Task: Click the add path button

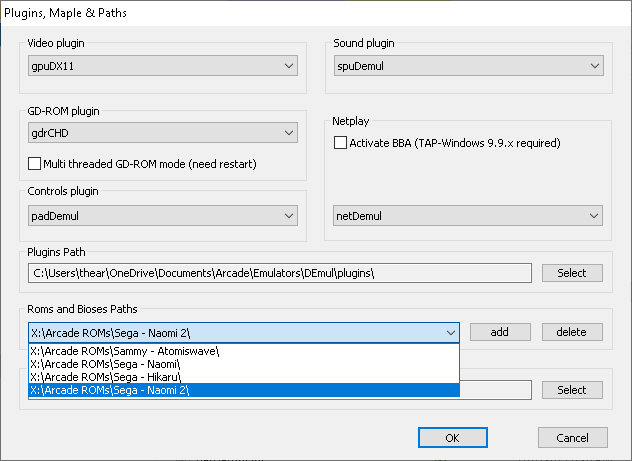Action: click(x=500, y=332)
